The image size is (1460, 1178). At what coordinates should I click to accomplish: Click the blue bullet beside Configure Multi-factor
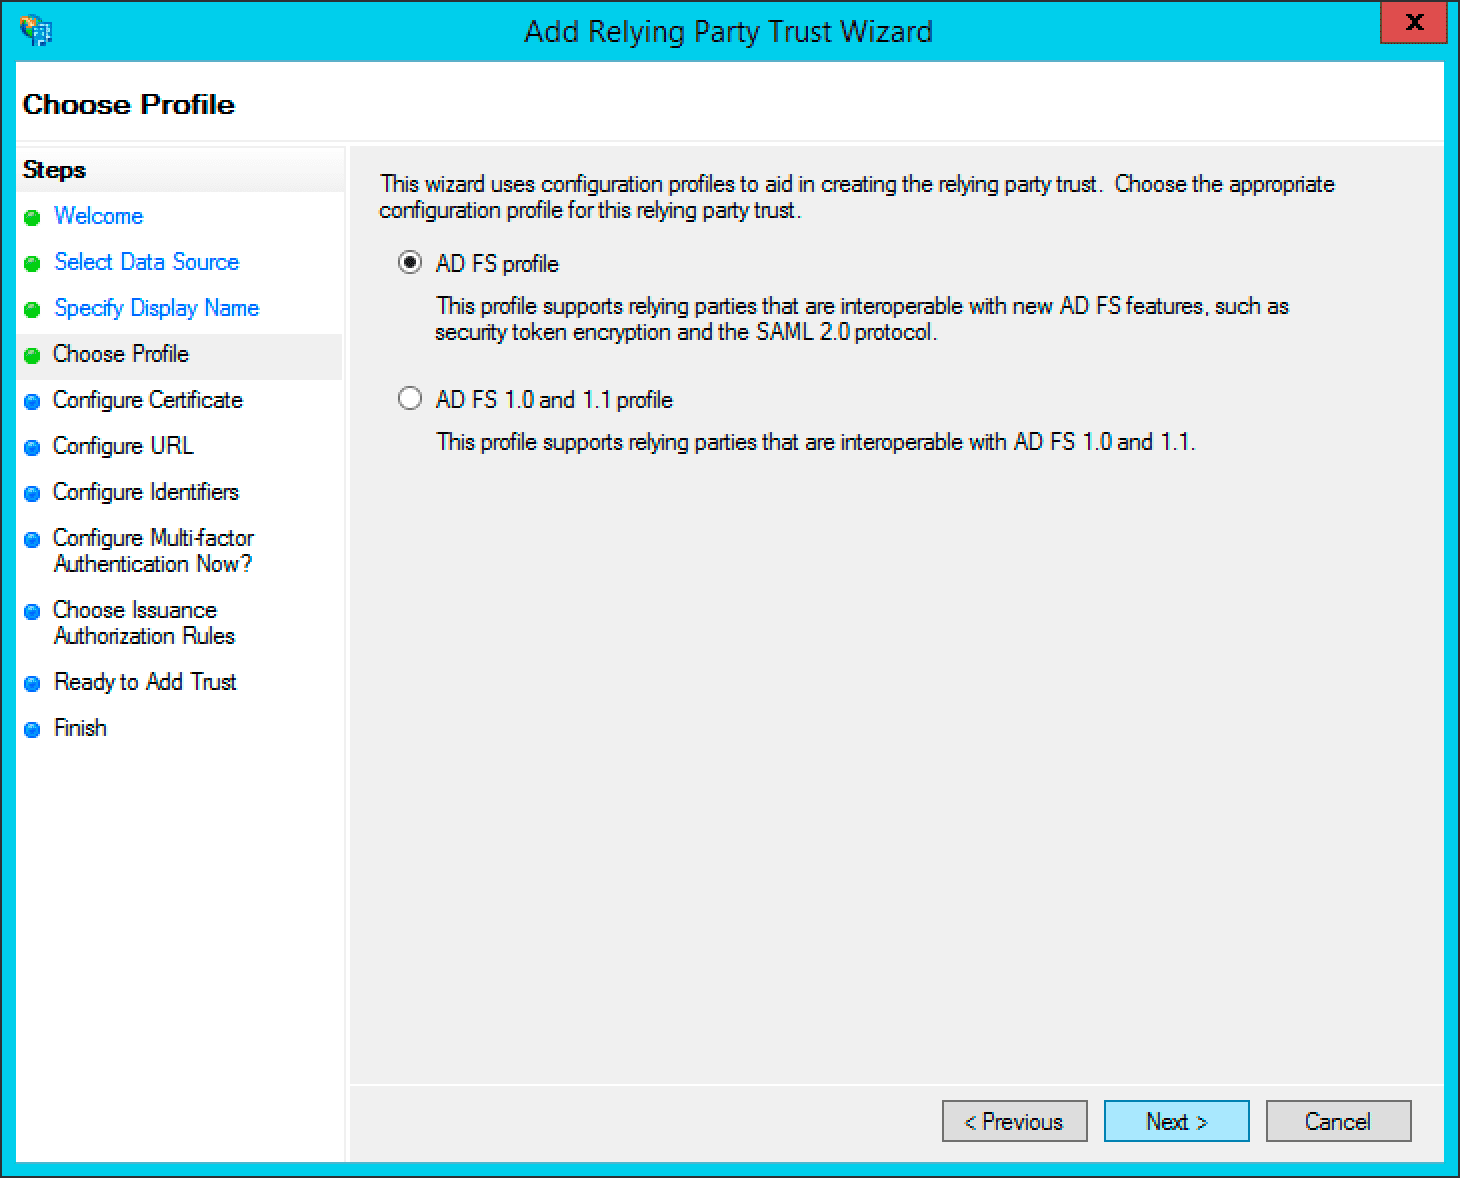pyautogui.click(x=32, y=539)
